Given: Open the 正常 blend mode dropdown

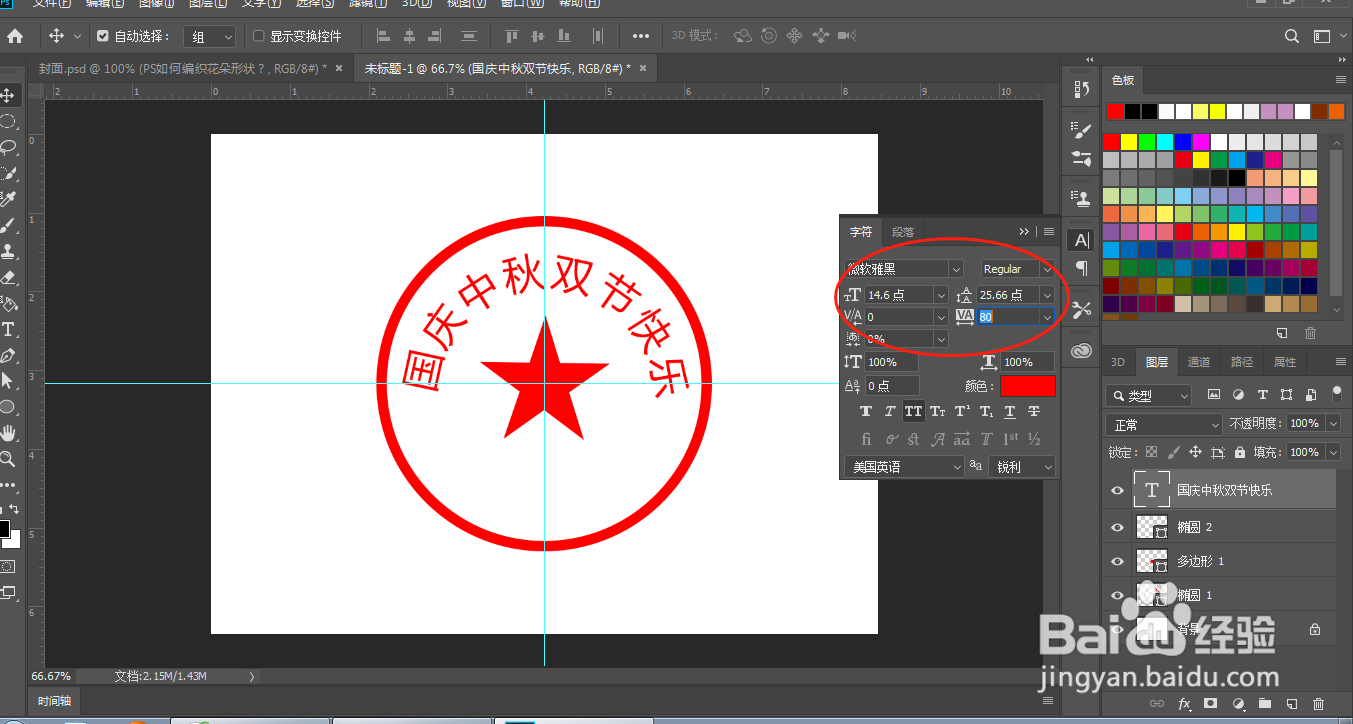Looking at the screenshot, I should coord(1164,425).
